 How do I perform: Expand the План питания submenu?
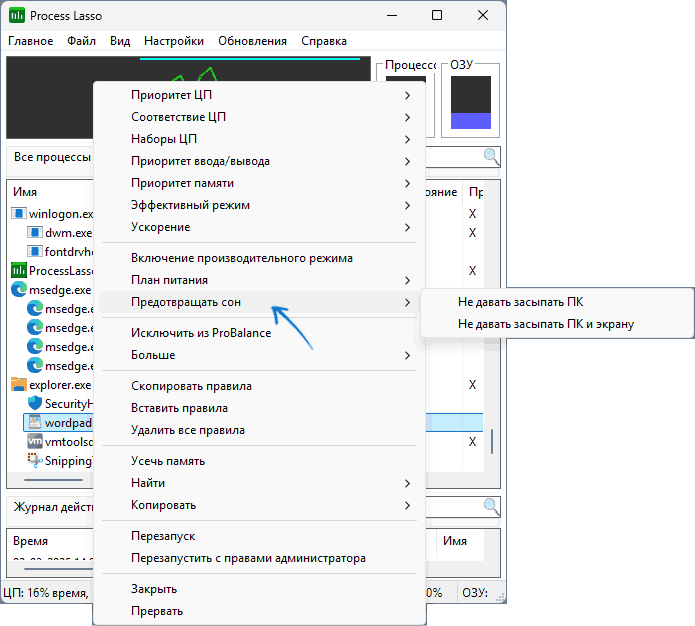259,280
